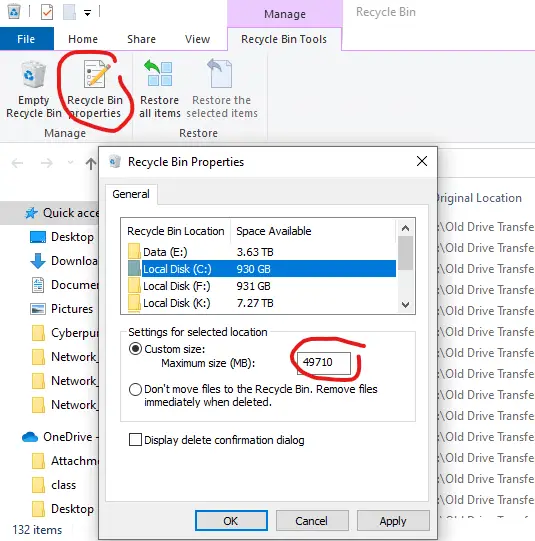The width and height of the screenshot is (535, 541).
Task: Click the Manage contextual tab header
Action: pos(285,14)
